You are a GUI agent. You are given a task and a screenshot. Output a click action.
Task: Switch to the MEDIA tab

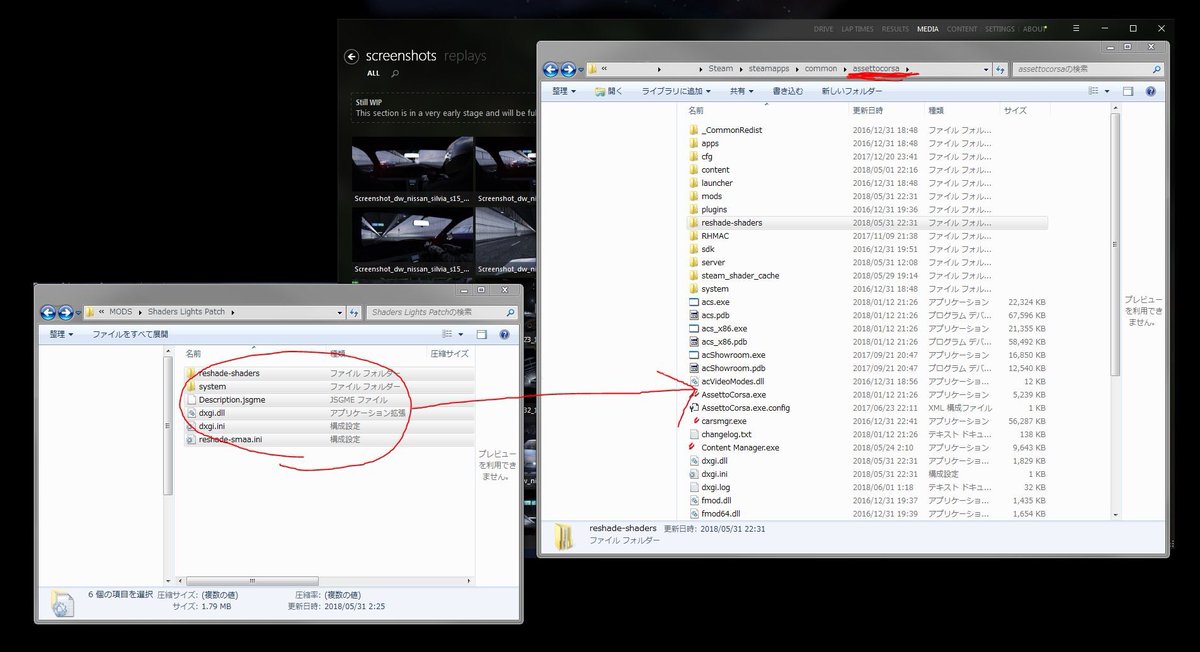tap(928, 30)
